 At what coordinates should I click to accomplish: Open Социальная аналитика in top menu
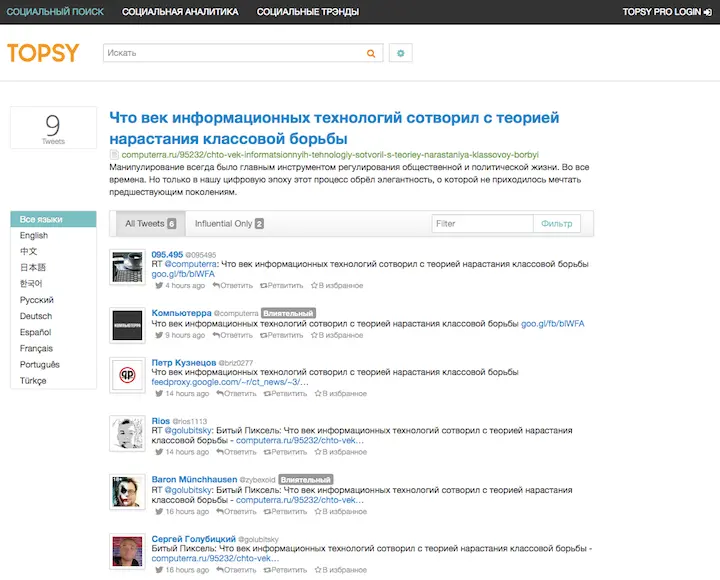tap(180, 12)
